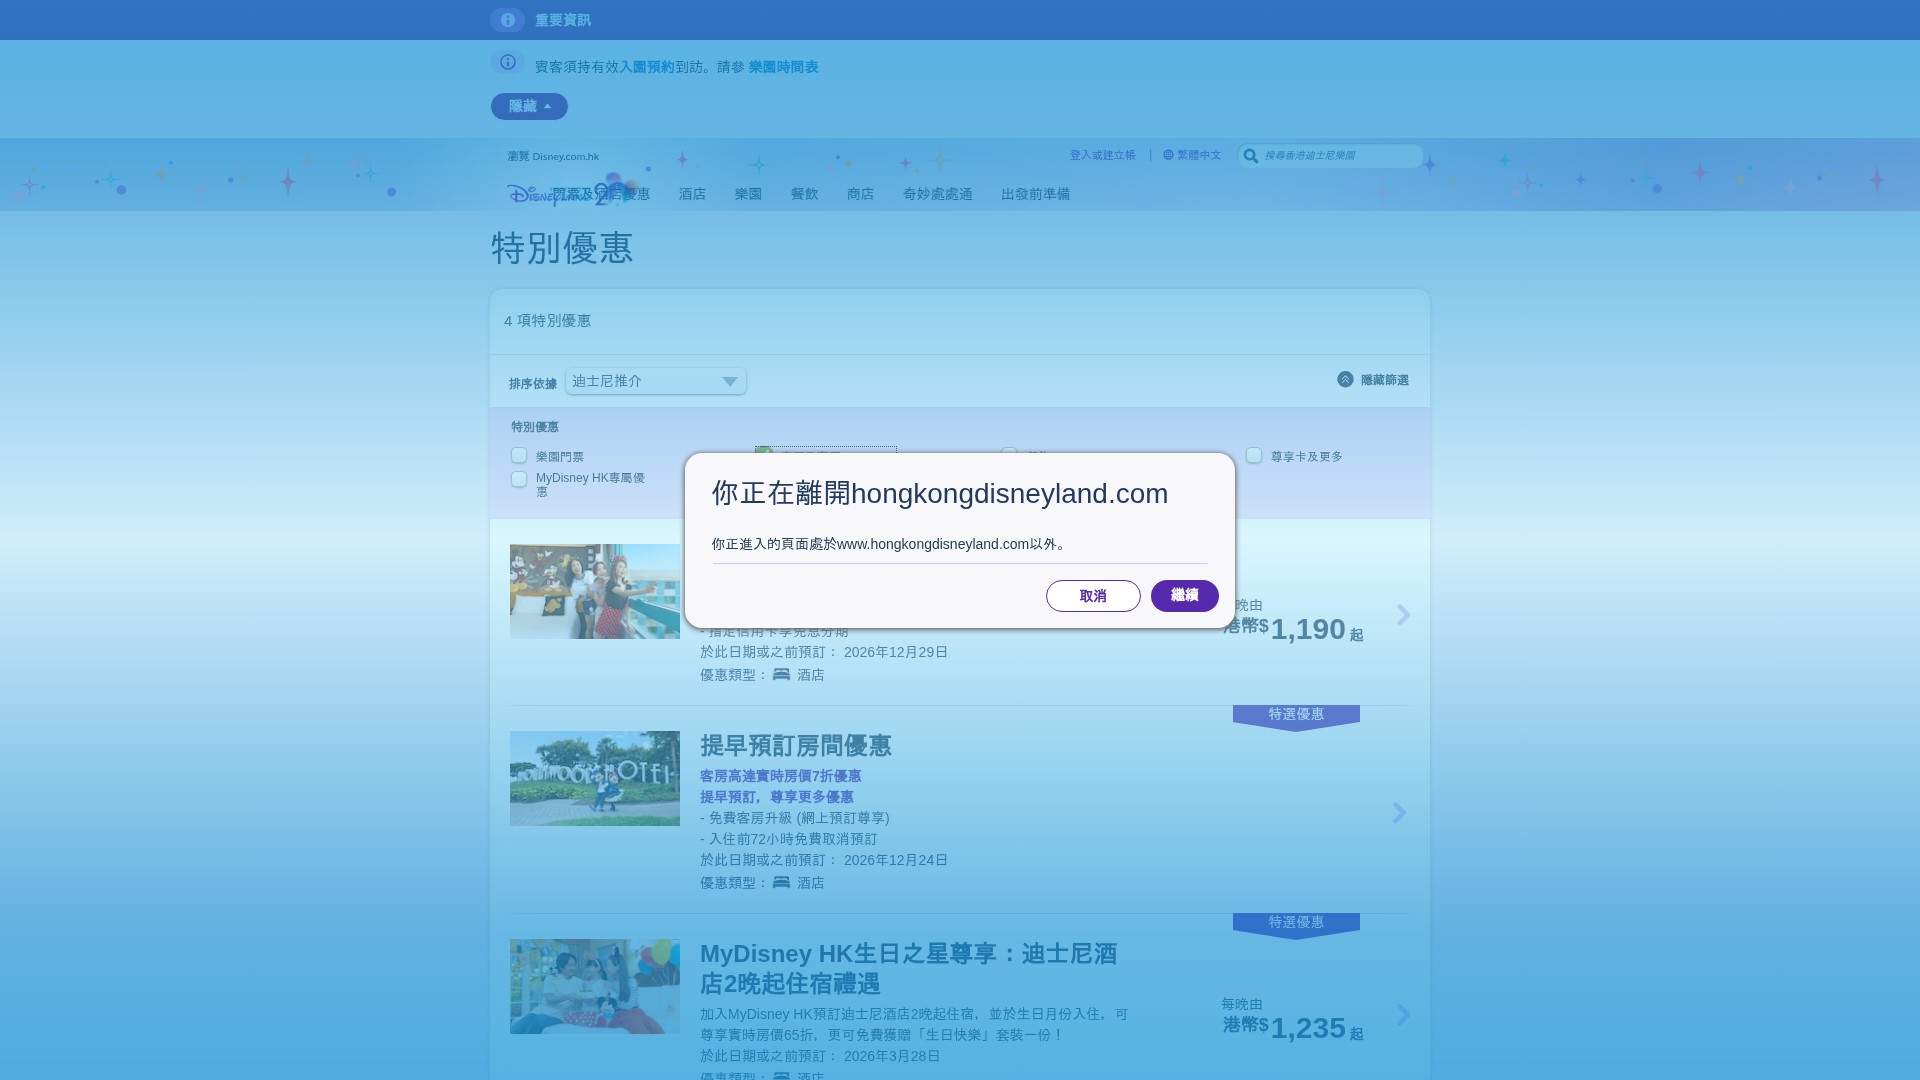Screen dimensions: 1920x1080
Task: Click the arrow beside the 1,235 price offer
Action: (1403, 1015)
